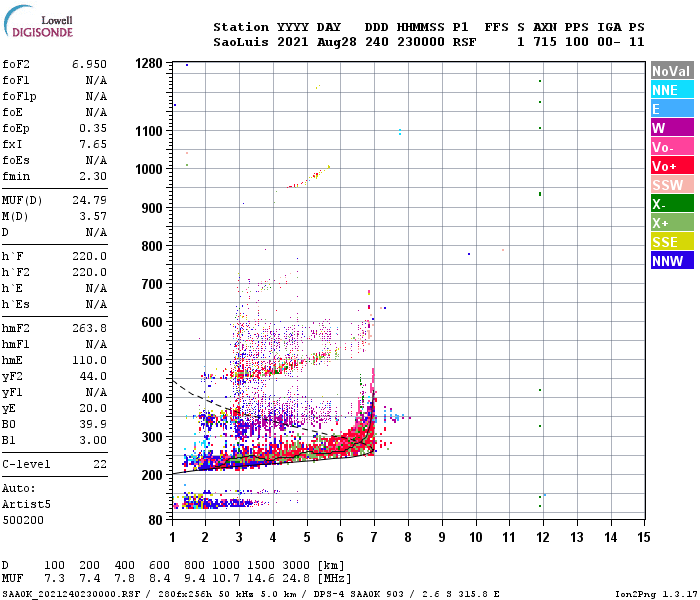Click the RSF P1 header value
This screenshot has height=600, width=700.
pos(464,42)
